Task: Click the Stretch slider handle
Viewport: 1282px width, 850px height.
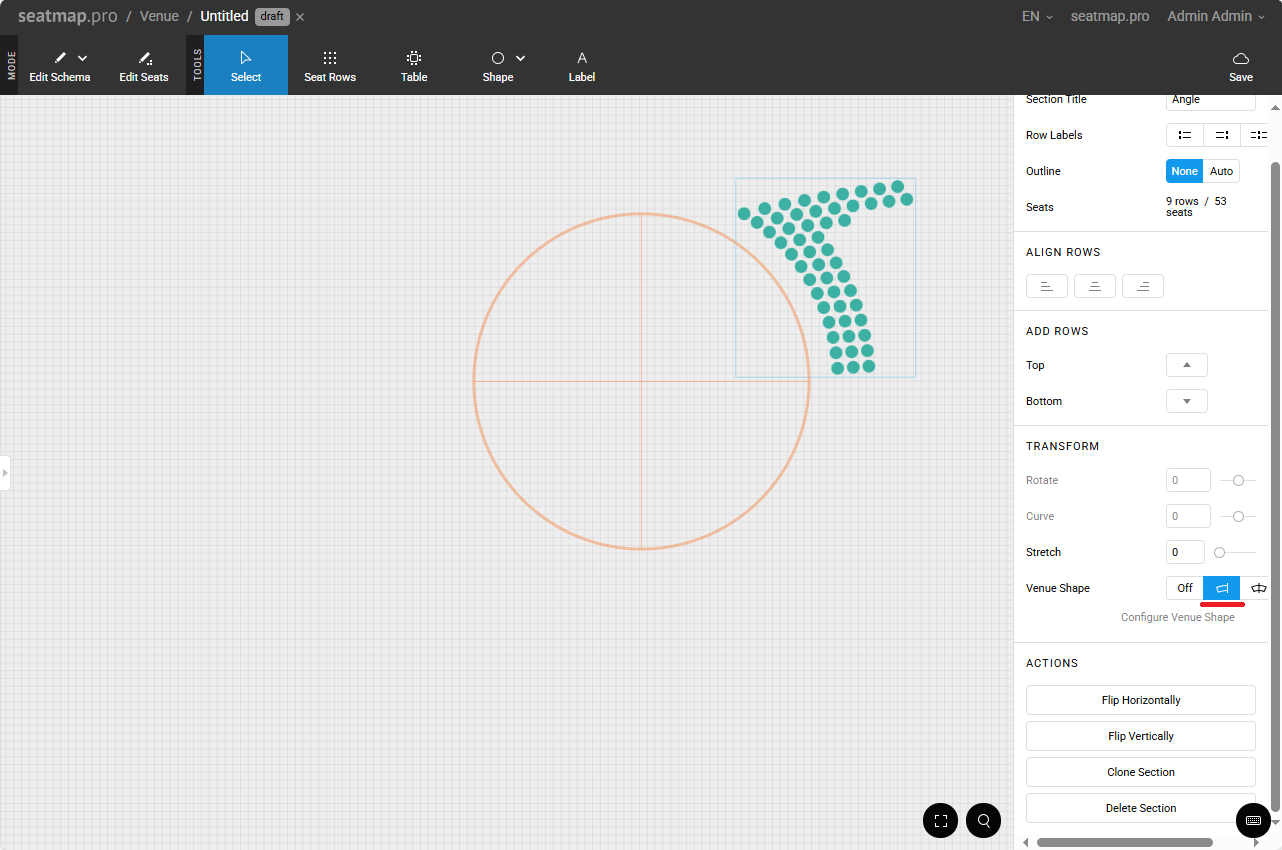Action: 1219,552
